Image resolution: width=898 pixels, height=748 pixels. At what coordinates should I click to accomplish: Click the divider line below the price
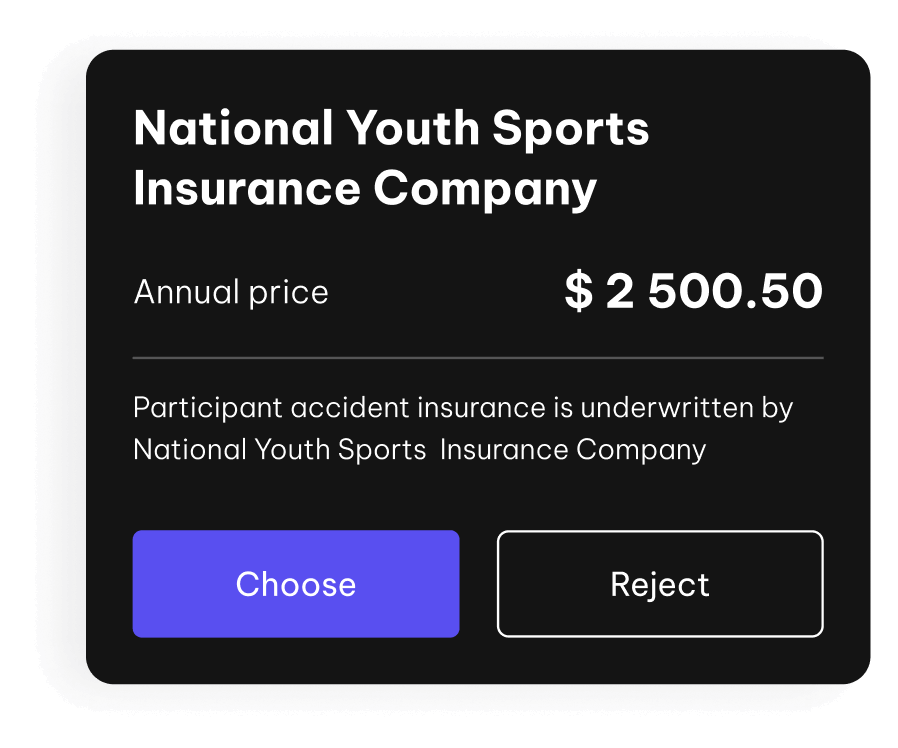(478, 357)
